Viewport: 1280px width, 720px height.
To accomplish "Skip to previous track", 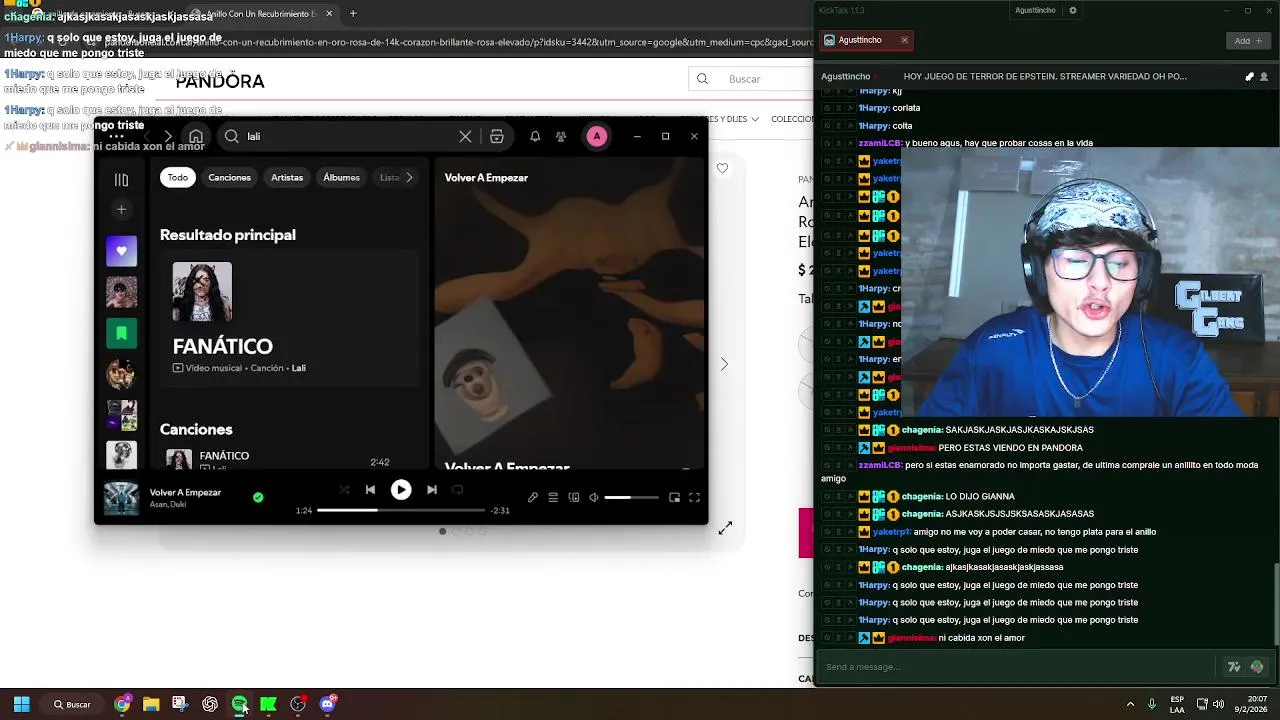I will 370,490.
